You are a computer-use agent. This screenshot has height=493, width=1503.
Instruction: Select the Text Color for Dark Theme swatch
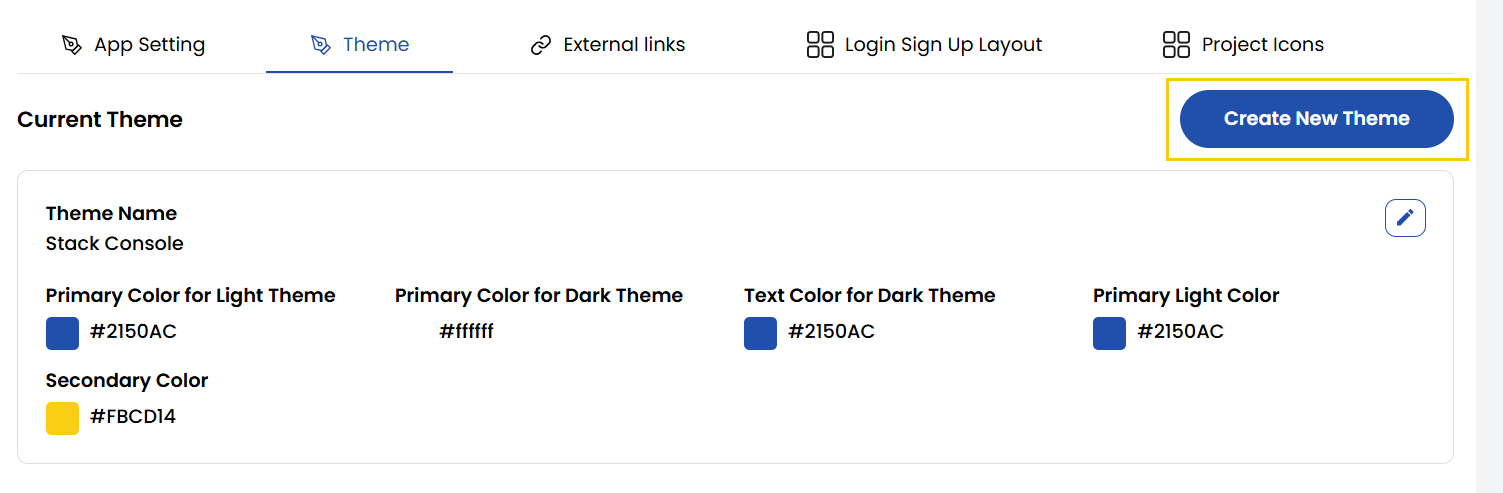pos(760,333)
